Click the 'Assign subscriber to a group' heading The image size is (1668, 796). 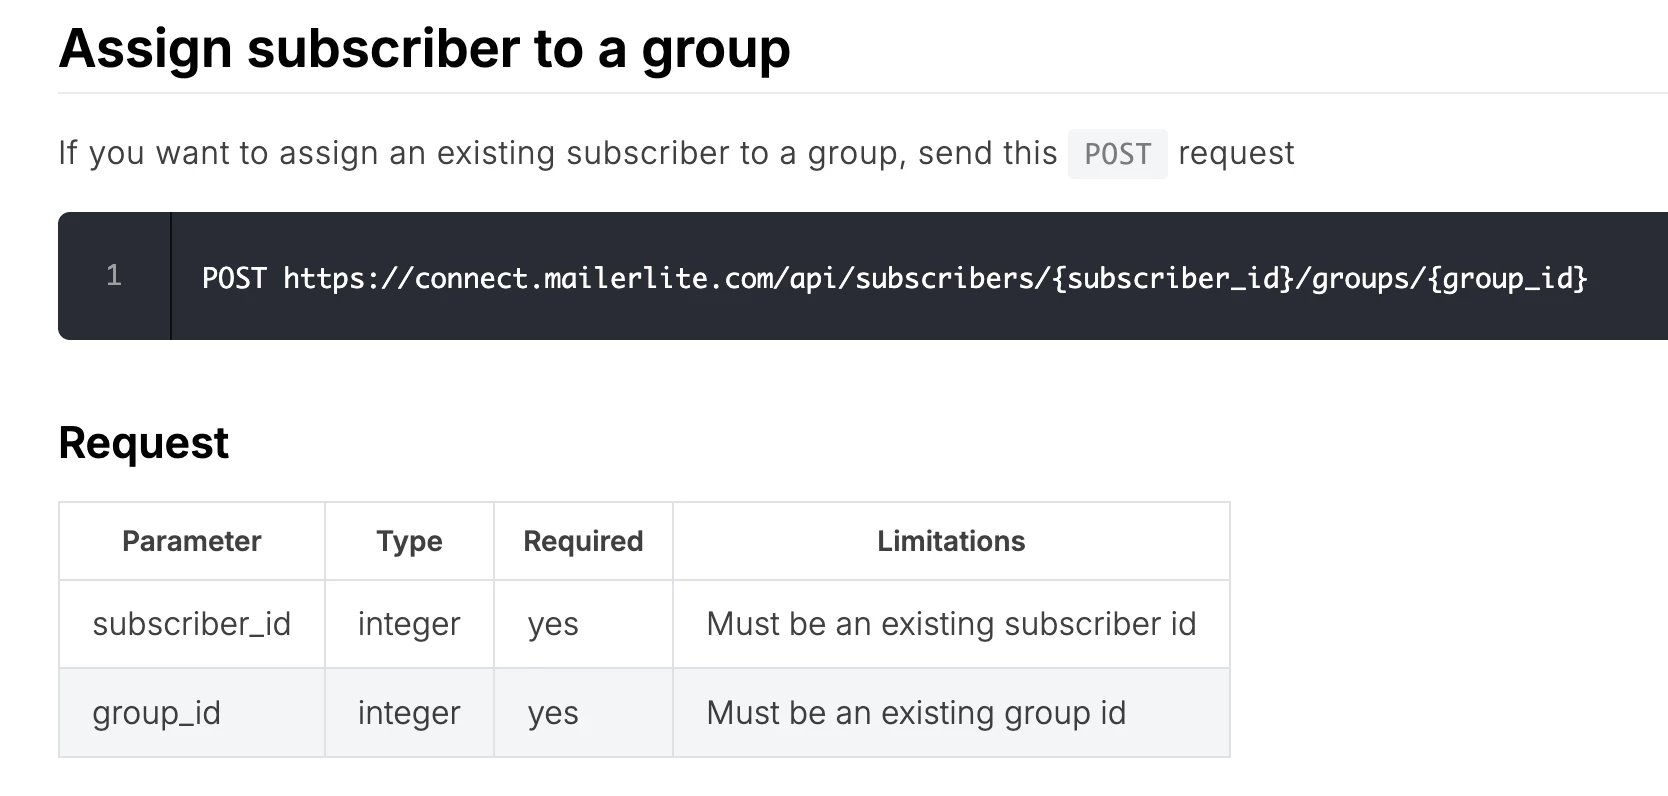click(x=424, y=48)
